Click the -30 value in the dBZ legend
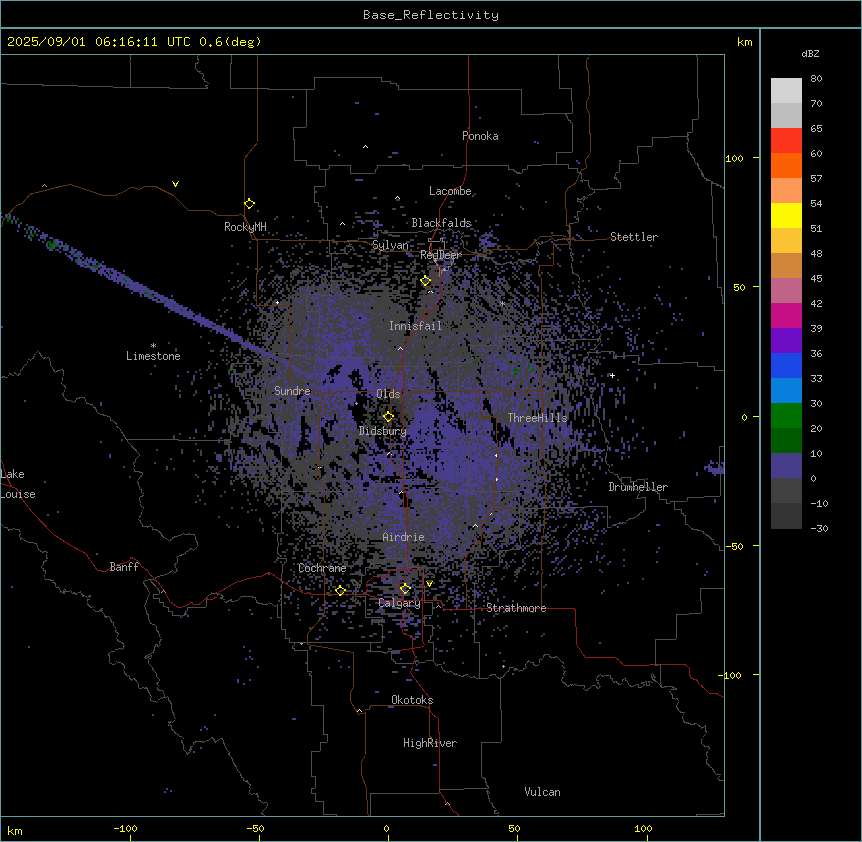 pos(819,529)
